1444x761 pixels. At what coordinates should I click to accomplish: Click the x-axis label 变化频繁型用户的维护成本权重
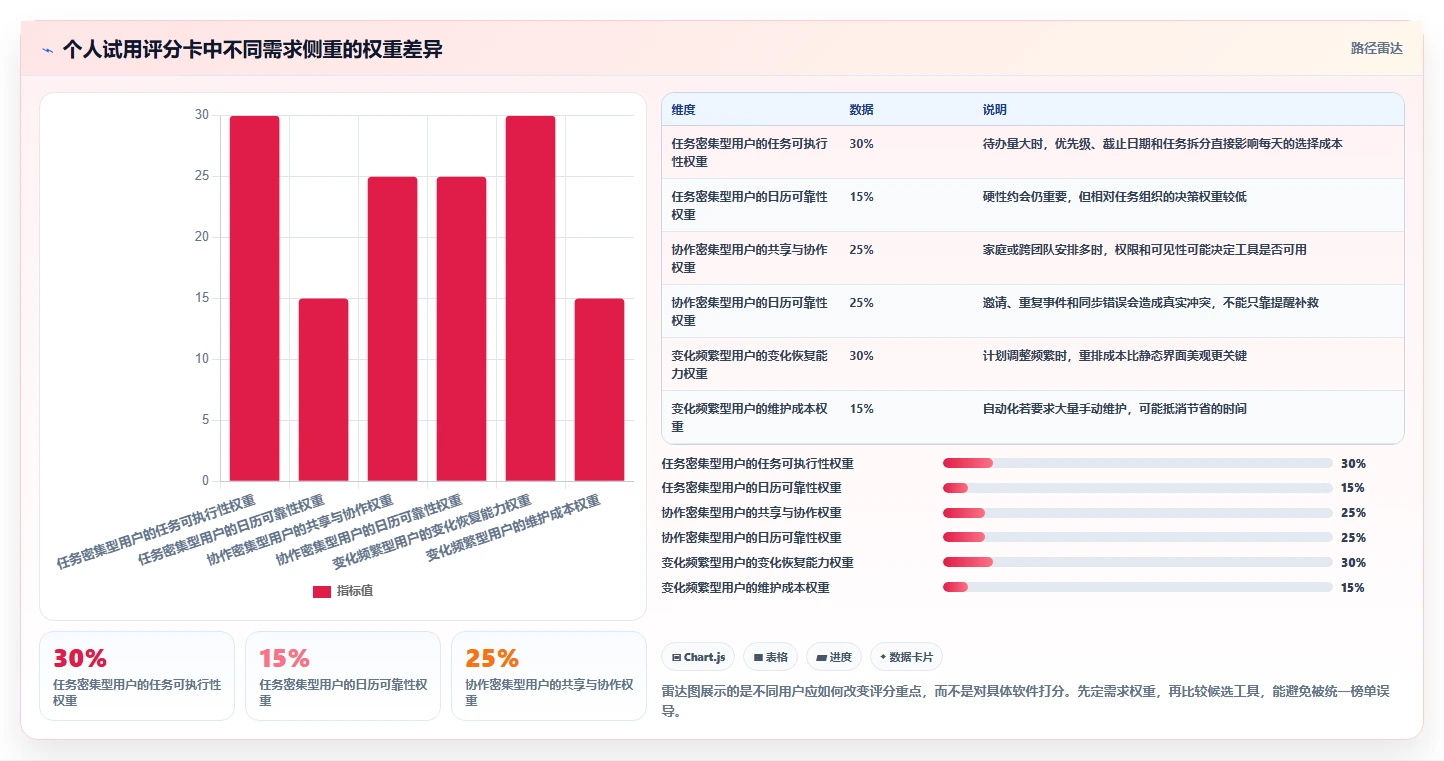point(514,528)
